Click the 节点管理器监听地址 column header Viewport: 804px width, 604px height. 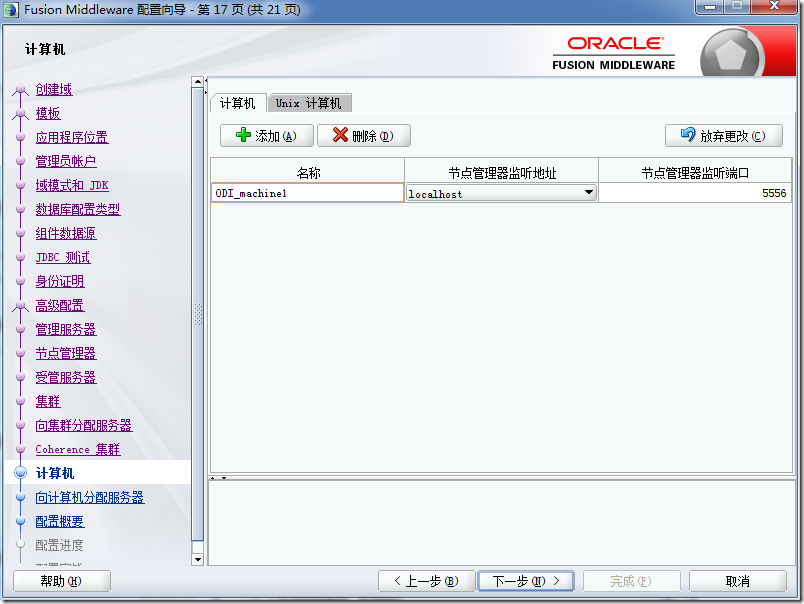pyautogui.click(x=501, y=173)
